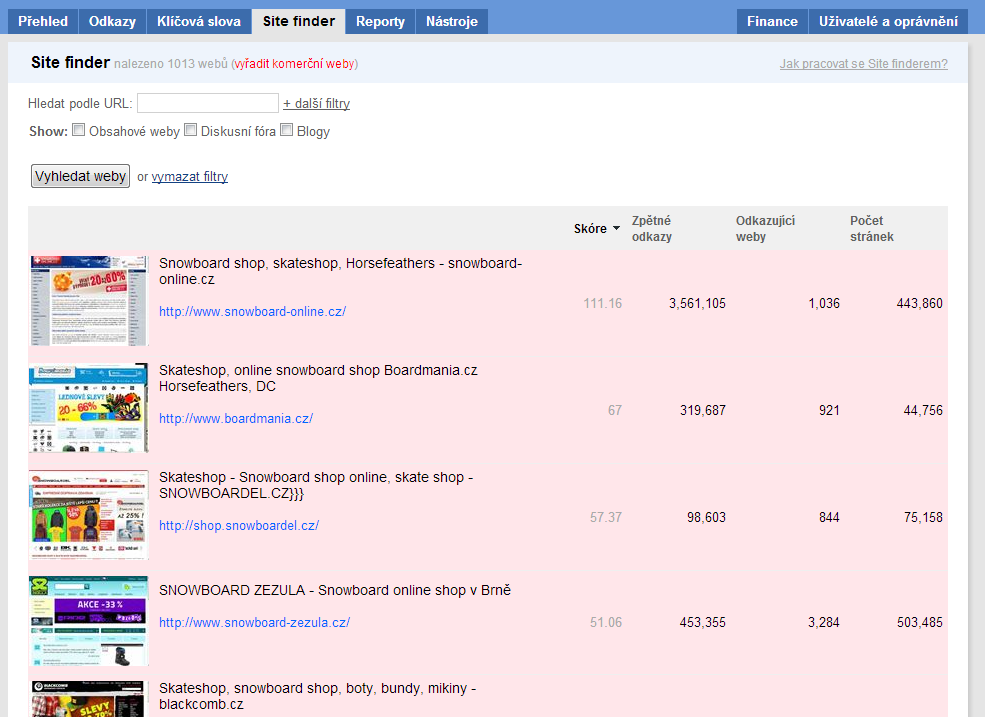
Task: Select backlinks value 453,355
Action: point(702,622)
